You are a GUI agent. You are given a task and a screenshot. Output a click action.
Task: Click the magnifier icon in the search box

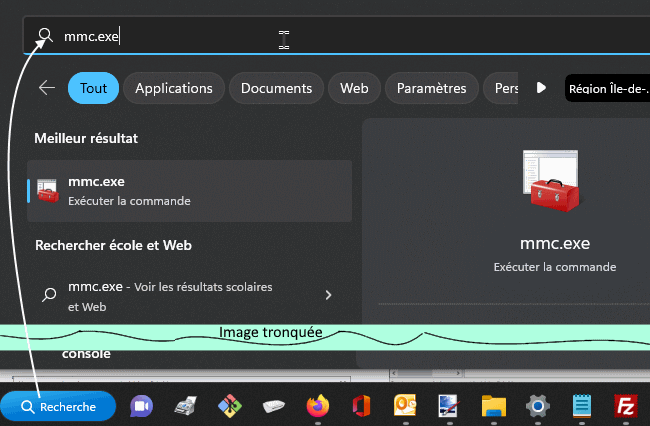click(x=45, y=36)
